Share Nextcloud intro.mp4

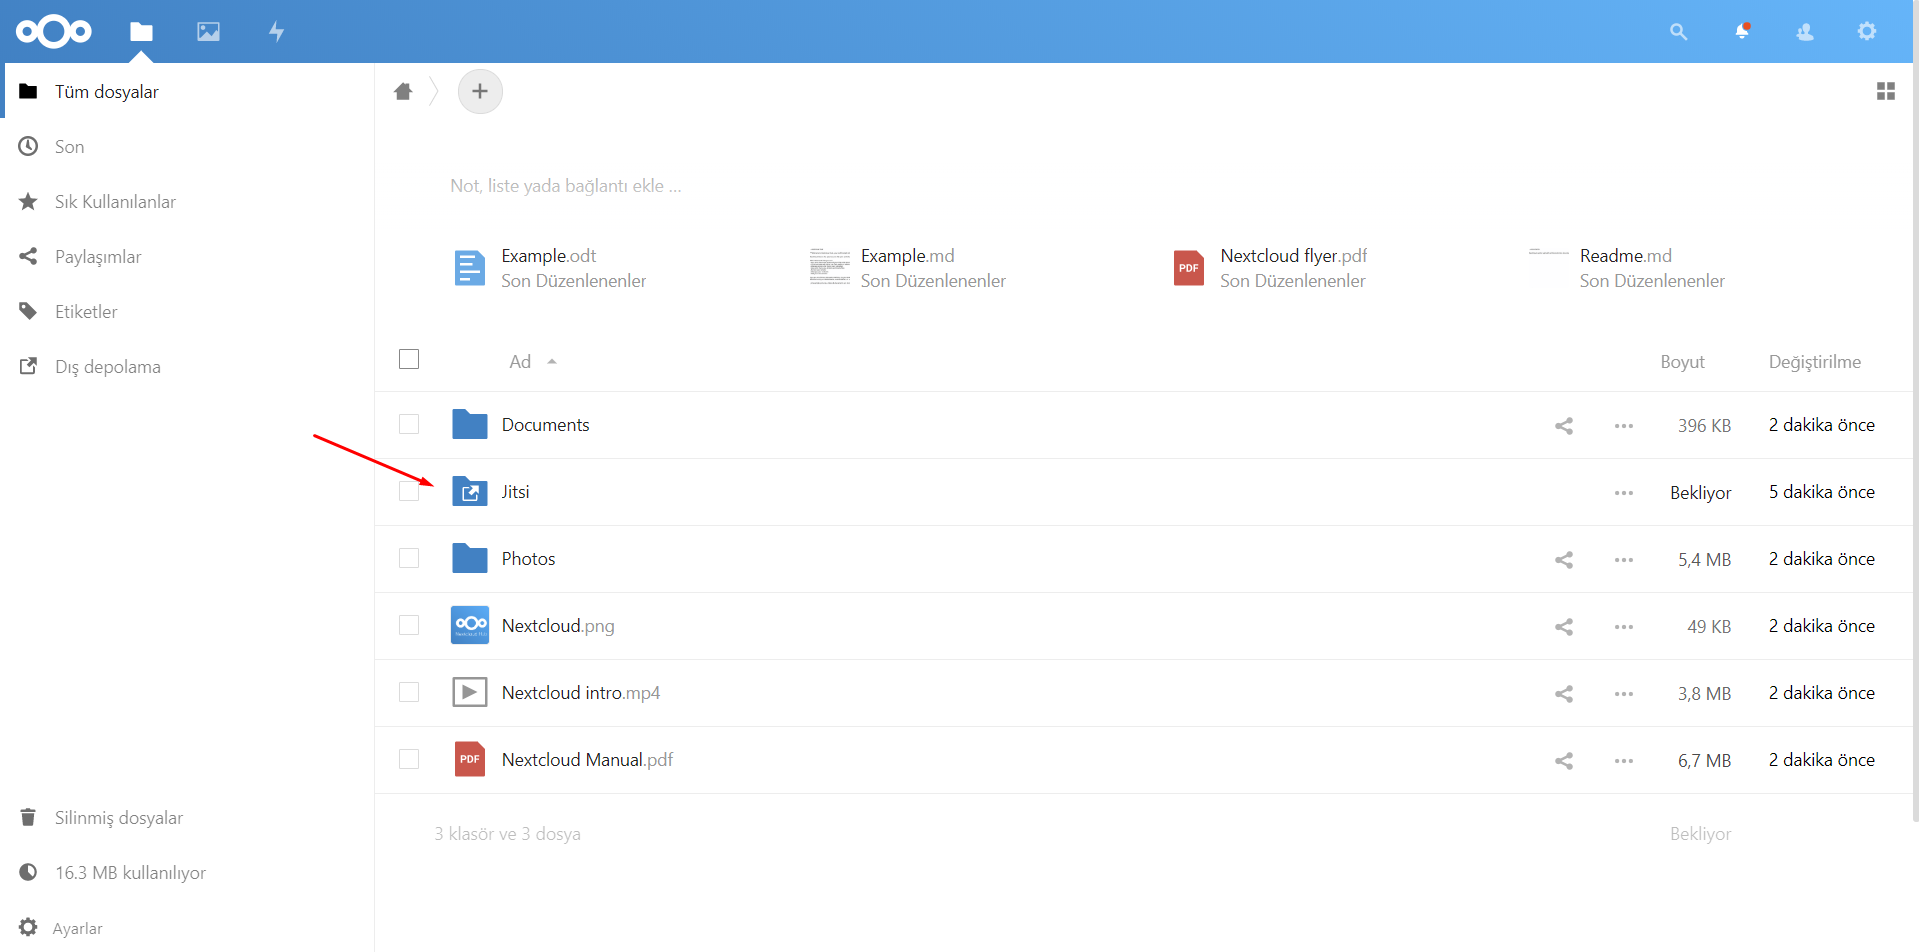coord(1564,694)
